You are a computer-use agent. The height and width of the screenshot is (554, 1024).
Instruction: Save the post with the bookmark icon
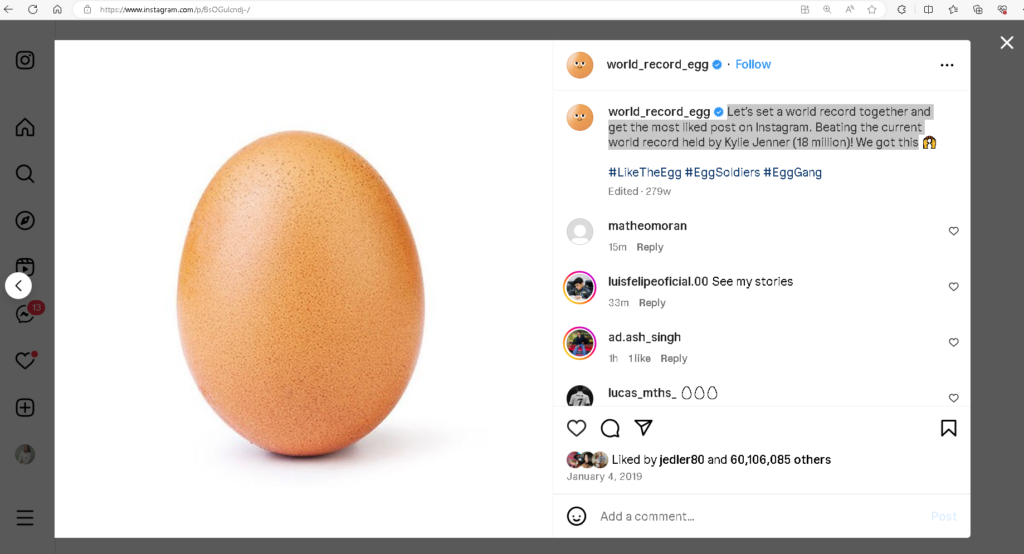(x=948, y=428)
